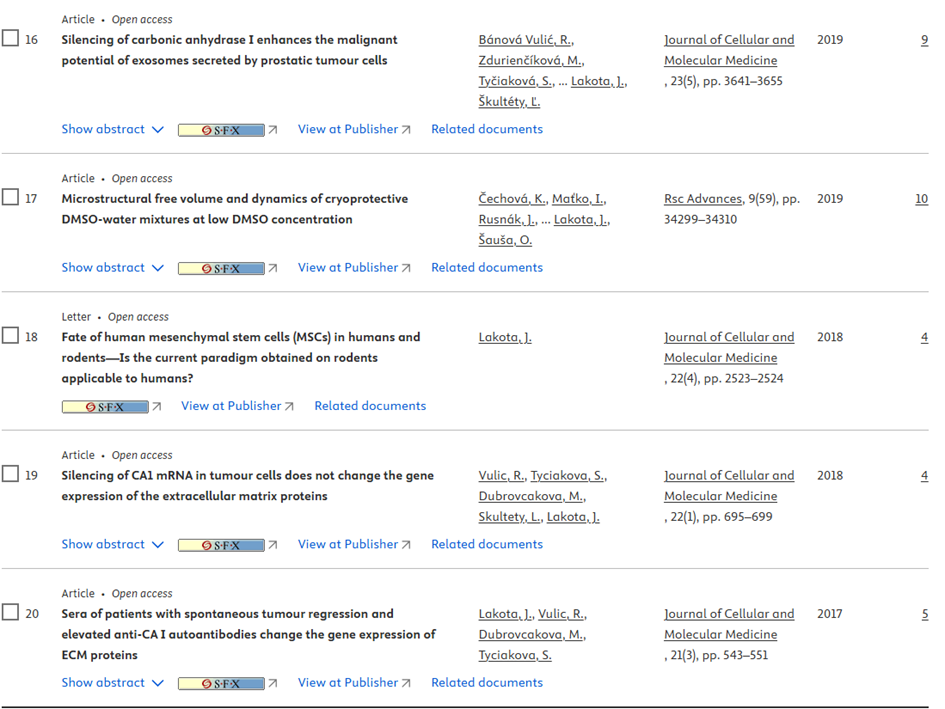This screenshot has height=709, width=945.
Task: Tick the checkbox for result 18
Action: (x=10, y=336)
